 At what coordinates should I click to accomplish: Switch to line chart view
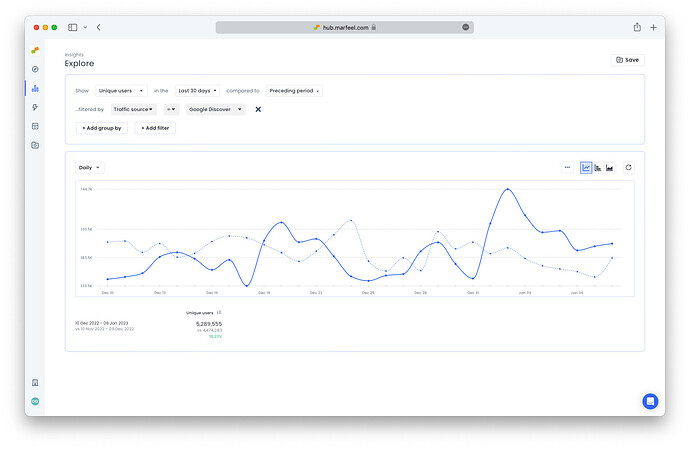tap(586, 168)
